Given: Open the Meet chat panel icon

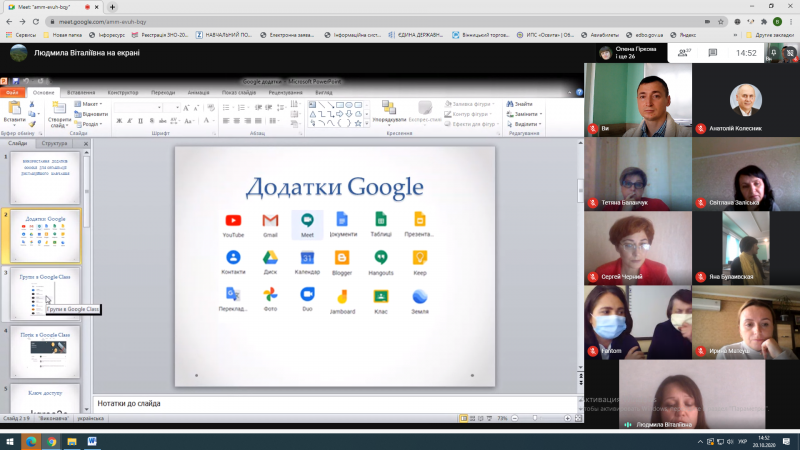Looking at the screenshot, I should 713,53.
